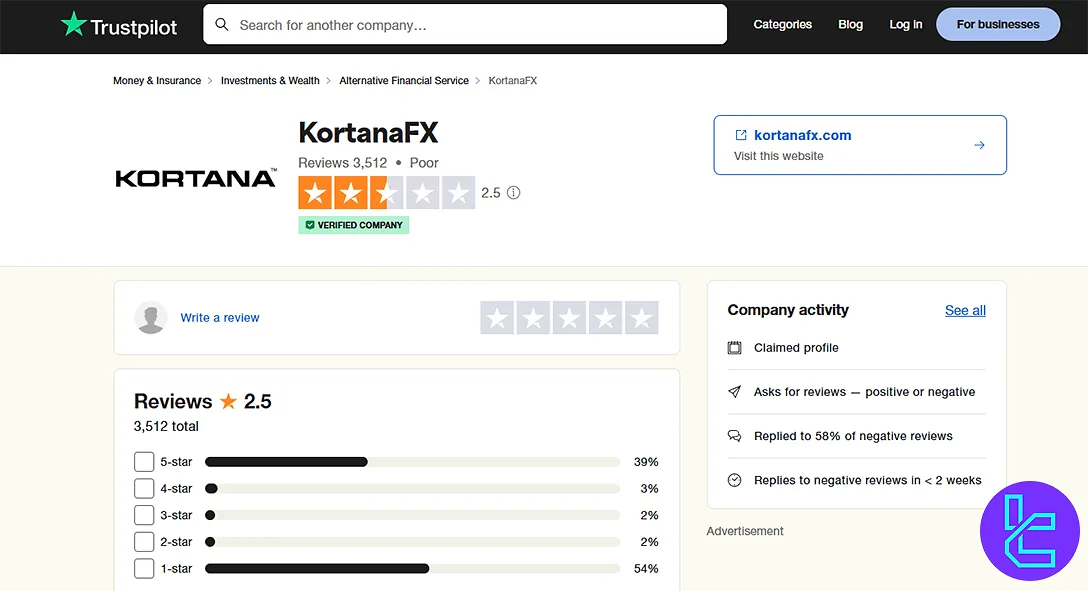This screenshot has height=591, width=1088.
Task: Check the 3-star review filter
Action: tap(144, 514)
